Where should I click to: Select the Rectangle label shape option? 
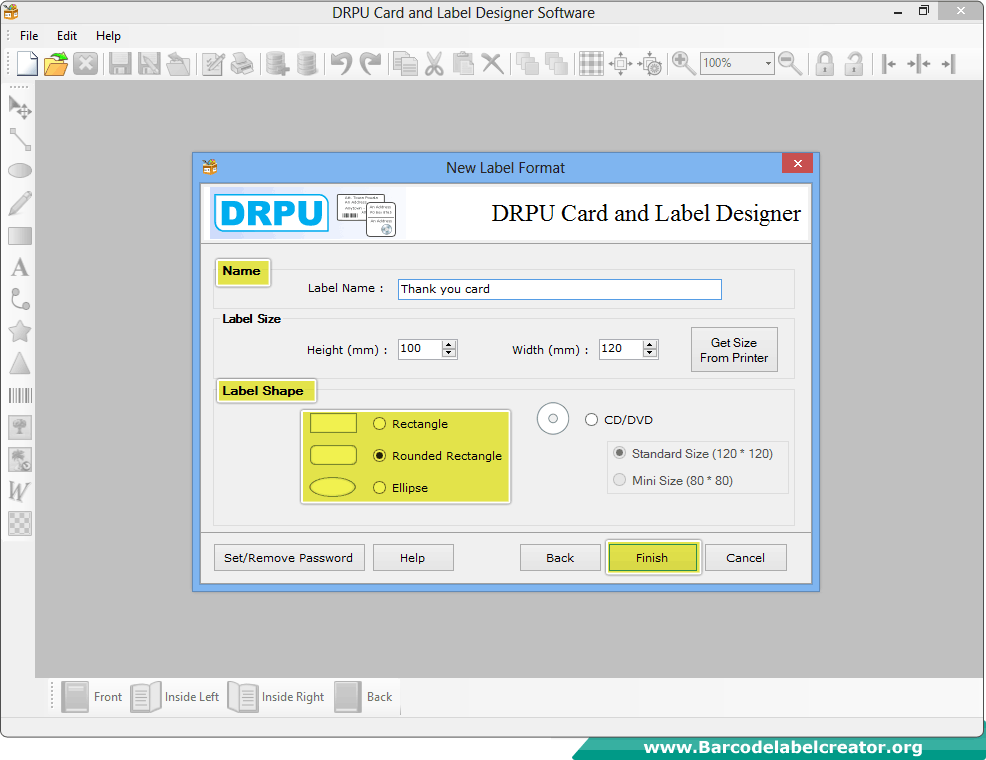(x=379, y=424)
